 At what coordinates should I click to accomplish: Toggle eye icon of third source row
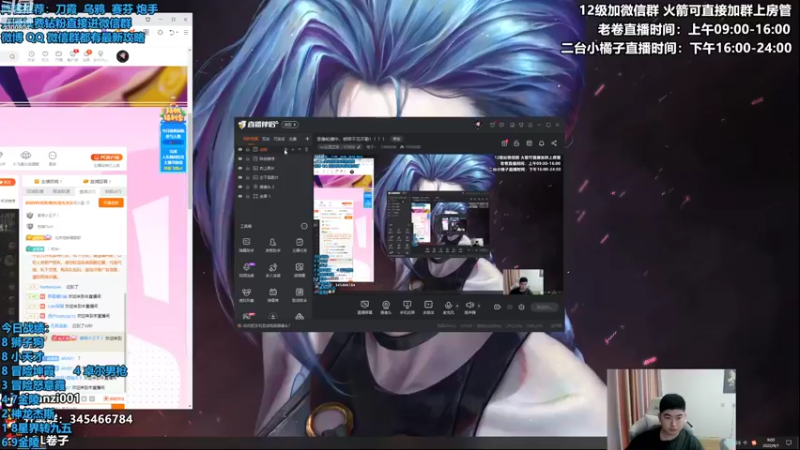pyautogui.click(x=240, y=168)
